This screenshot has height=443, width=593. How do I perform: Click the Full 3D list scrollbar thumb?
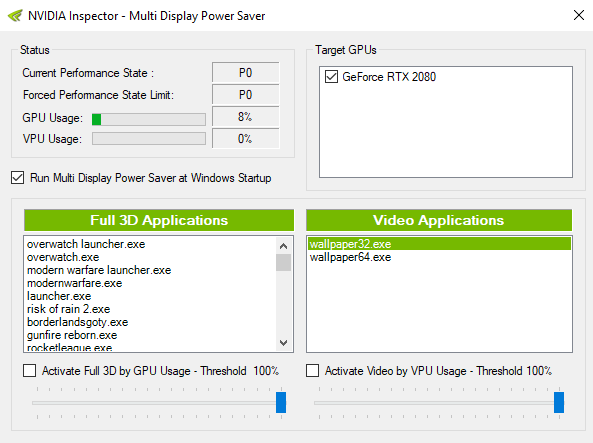click(283, 263)
